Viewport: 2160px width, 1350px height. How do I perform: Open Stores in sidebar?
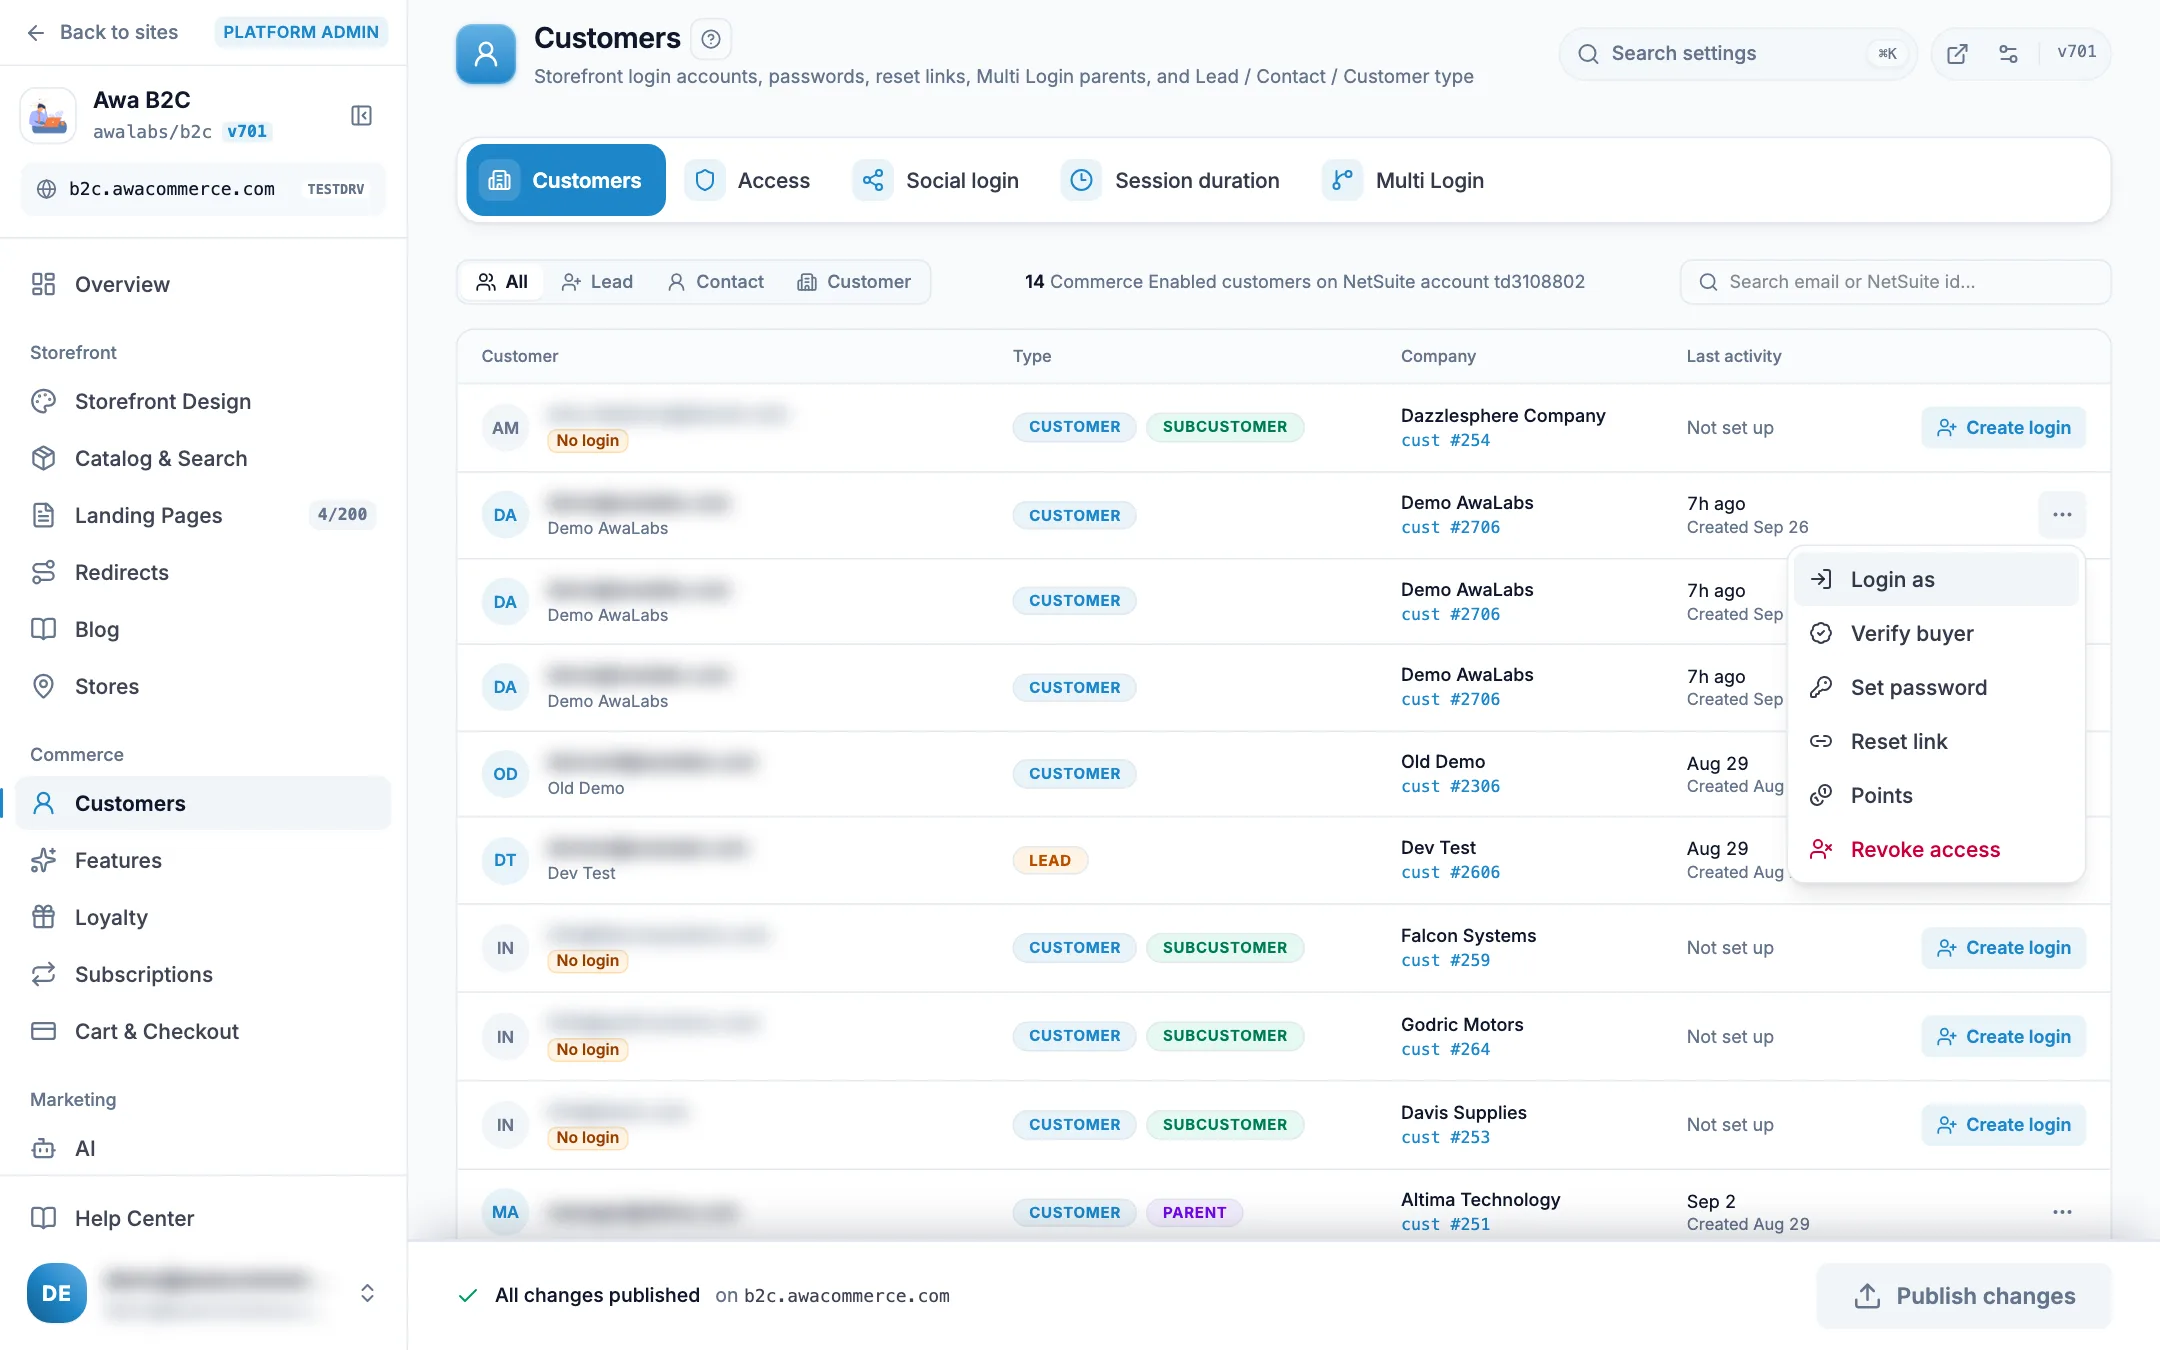pos(203,687)
